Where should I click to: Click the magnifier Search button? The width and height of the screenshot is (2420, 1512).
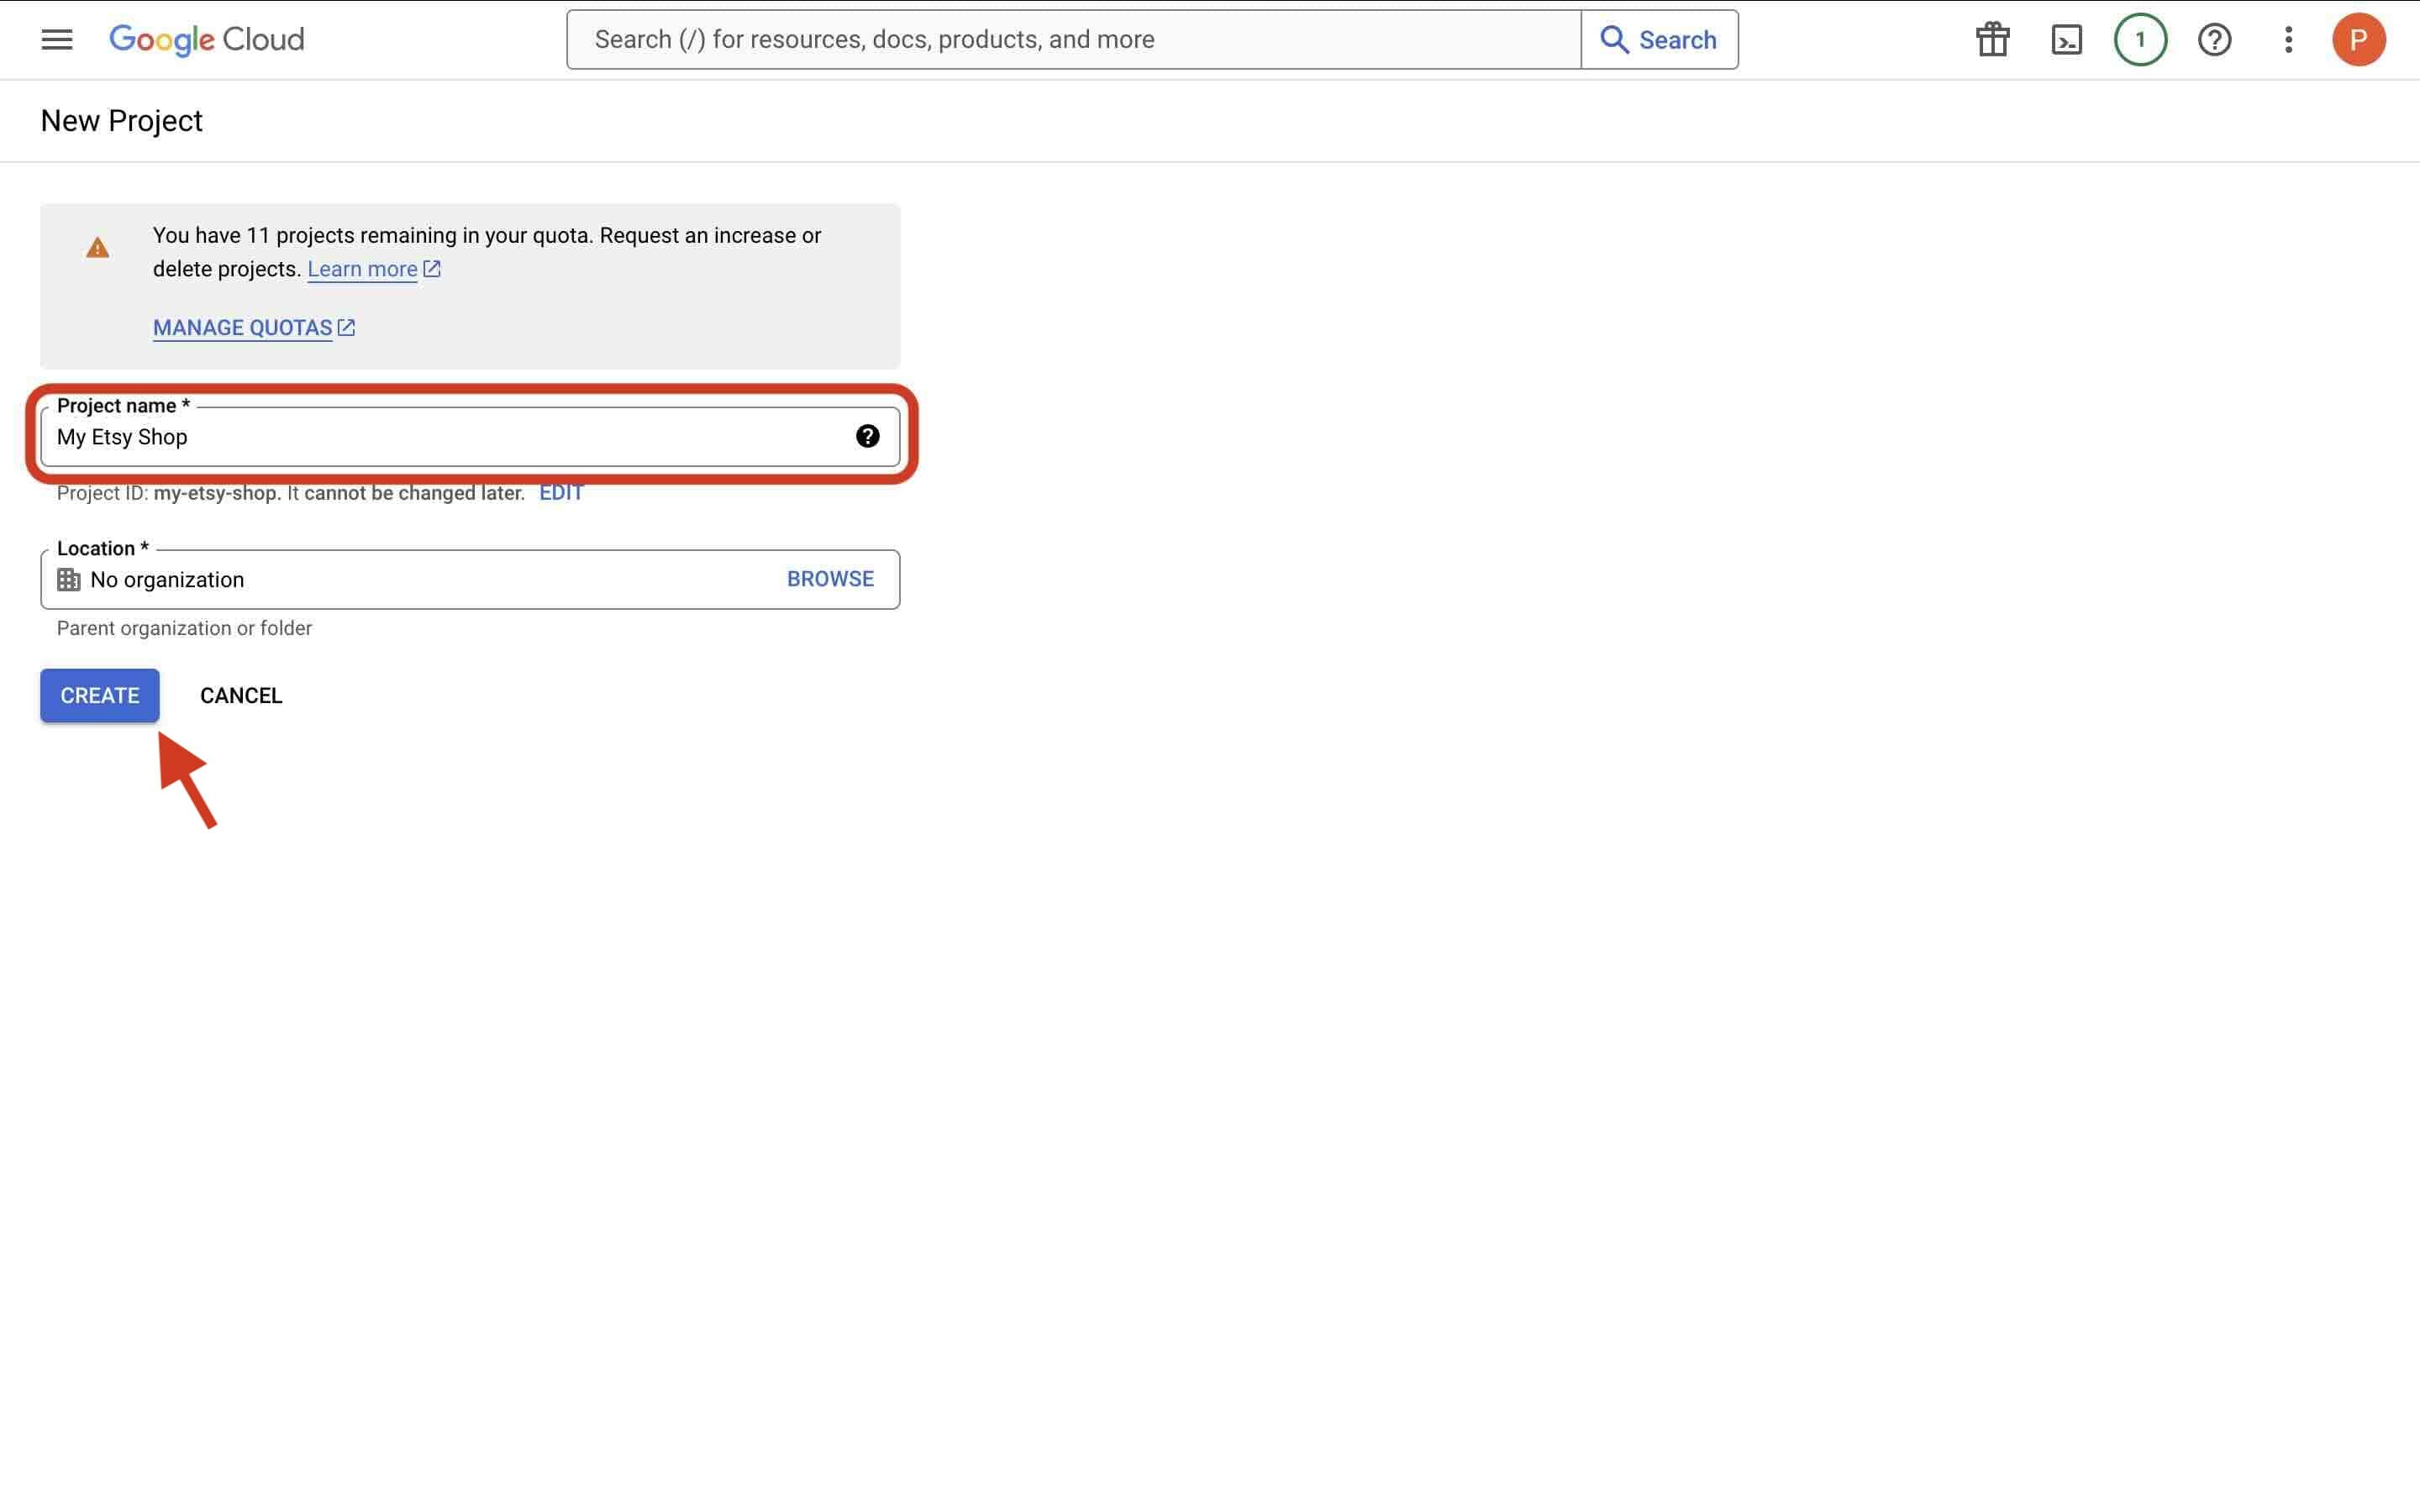click(x=1659, y=39)
